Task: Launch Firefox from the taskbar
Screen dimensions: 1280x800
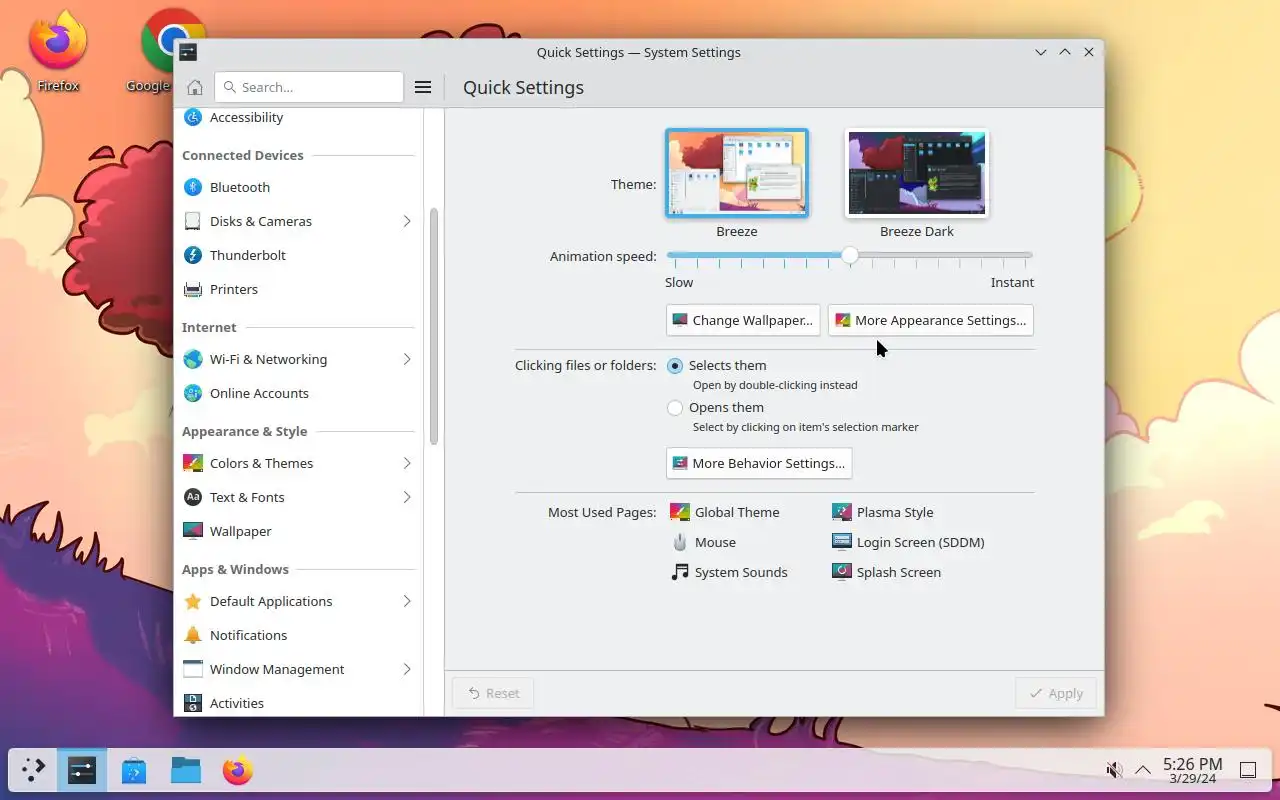Action: tap(238, 770)
